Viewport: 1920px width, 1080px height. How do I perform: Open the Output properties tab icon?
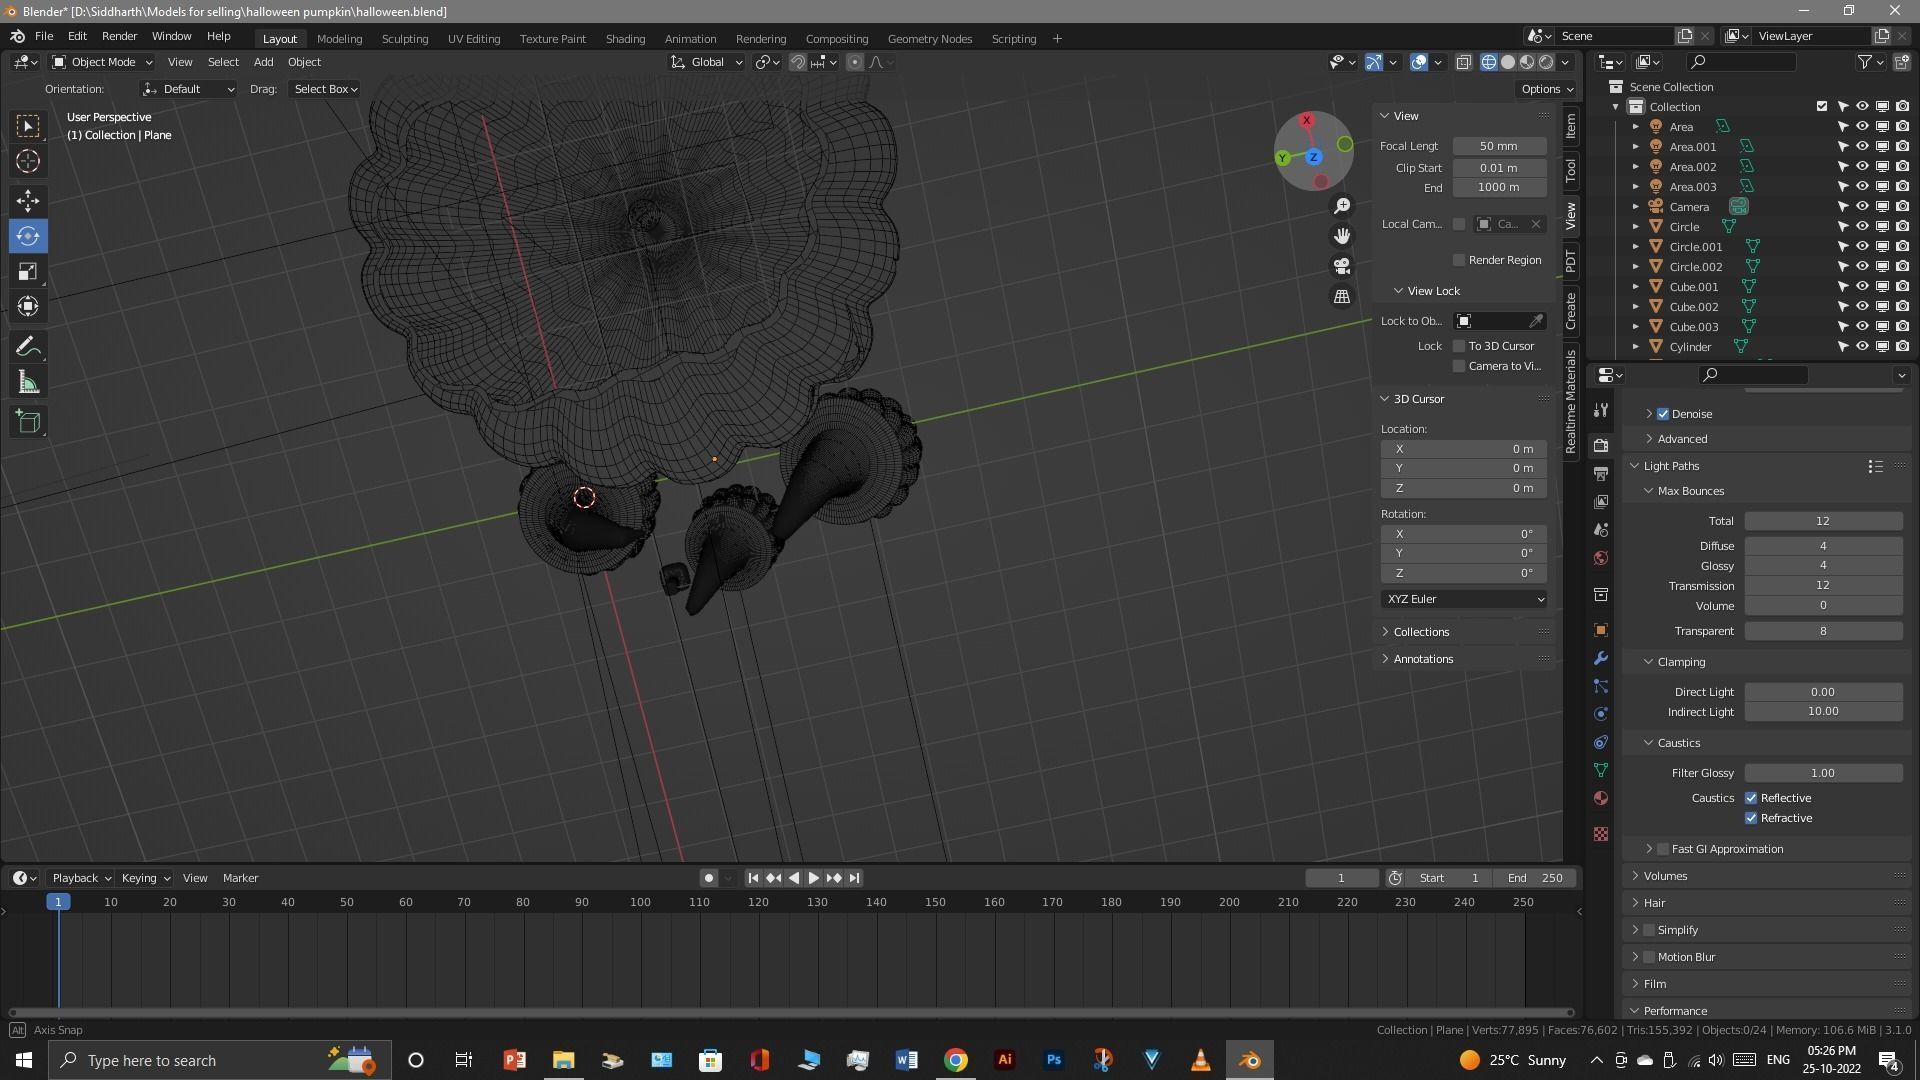click(x=1601, y=474)
